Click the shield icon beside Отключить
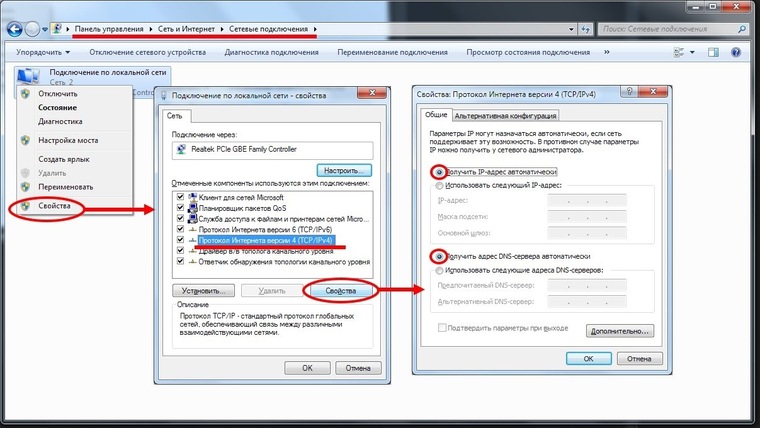 [x=25, y=93]
